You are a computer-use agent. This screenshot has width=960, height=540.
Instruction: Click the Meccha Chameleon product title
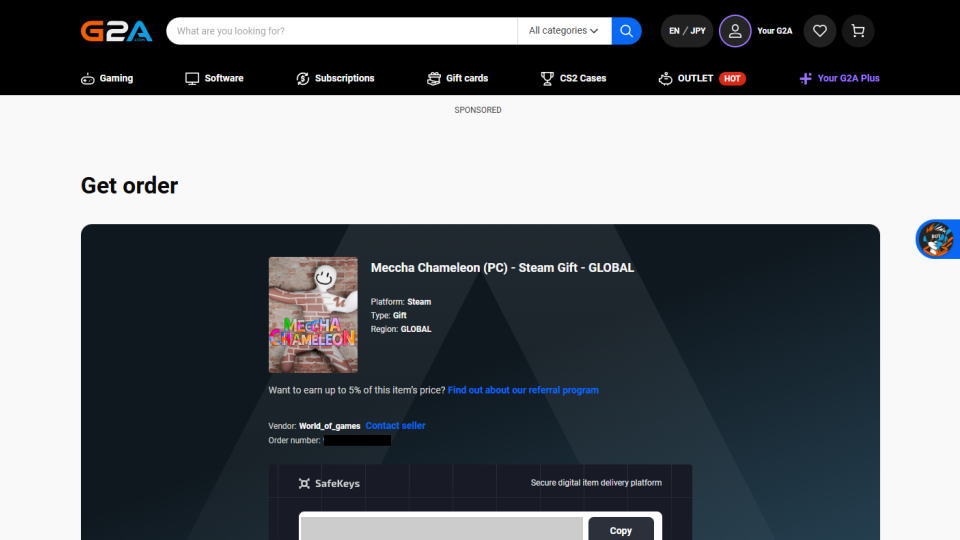point(503,268)
